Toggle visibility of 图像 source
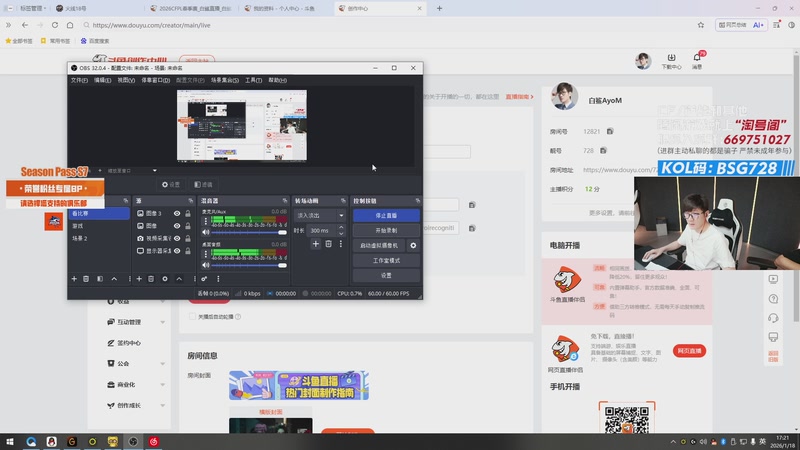Screen dimensions: 800x450 177,226
